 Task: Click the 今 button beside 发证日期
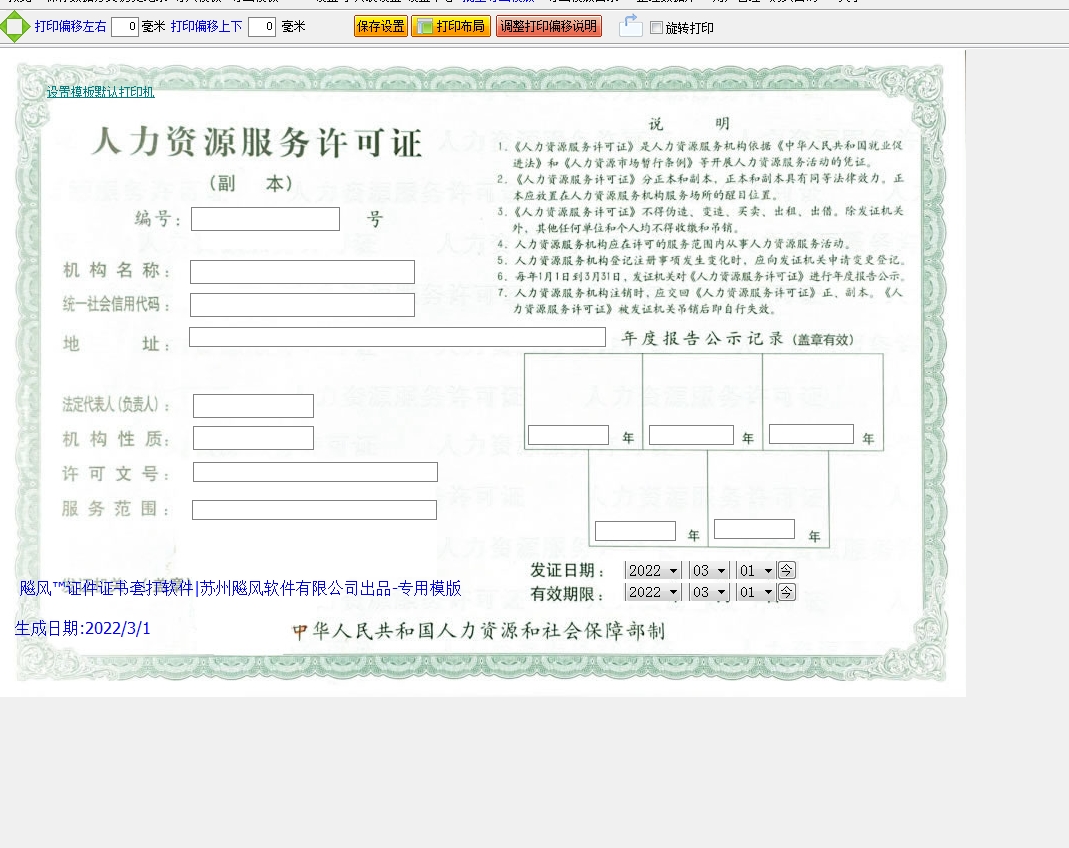pyautogui.click(x=787, y=570)
